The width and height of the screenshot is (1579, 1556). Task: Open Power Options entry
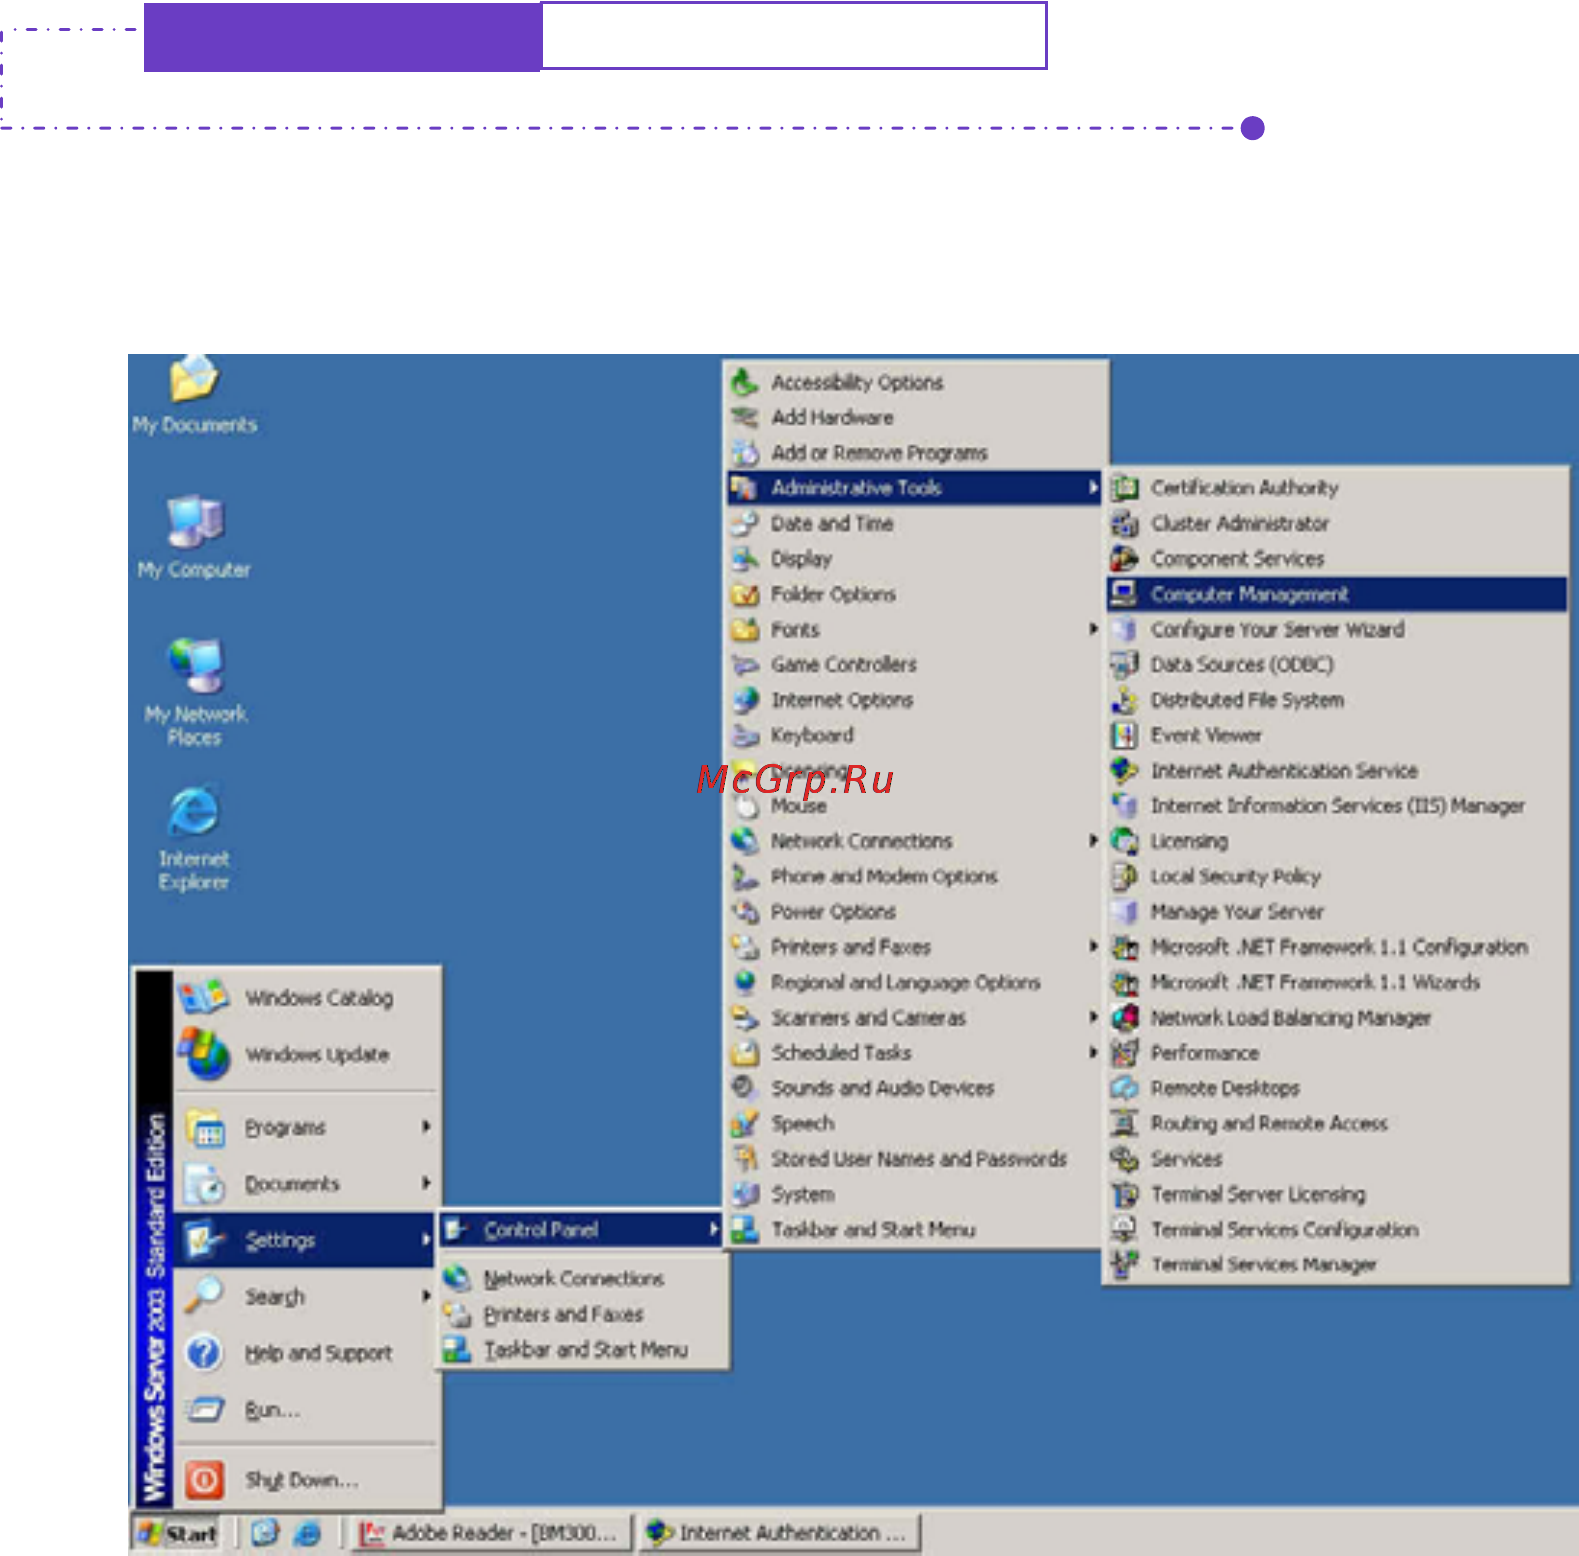914,912
